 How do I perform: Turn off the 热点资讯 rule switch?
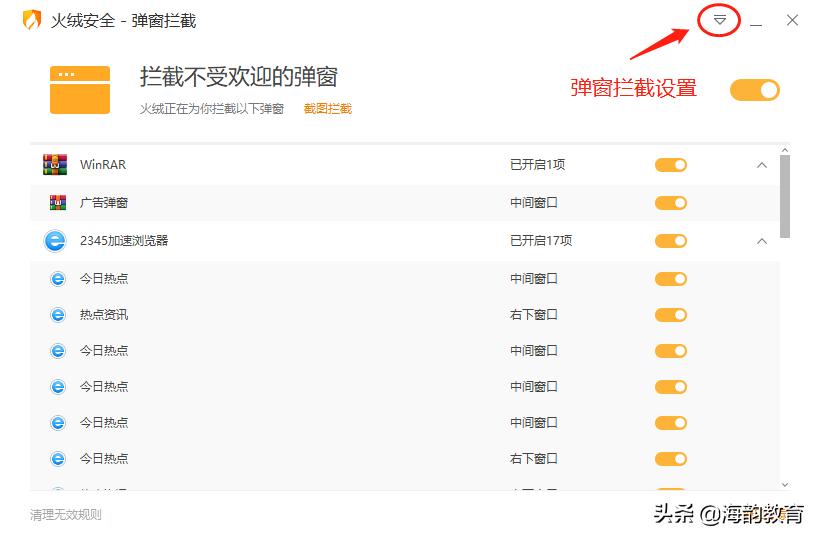(670, 315)
